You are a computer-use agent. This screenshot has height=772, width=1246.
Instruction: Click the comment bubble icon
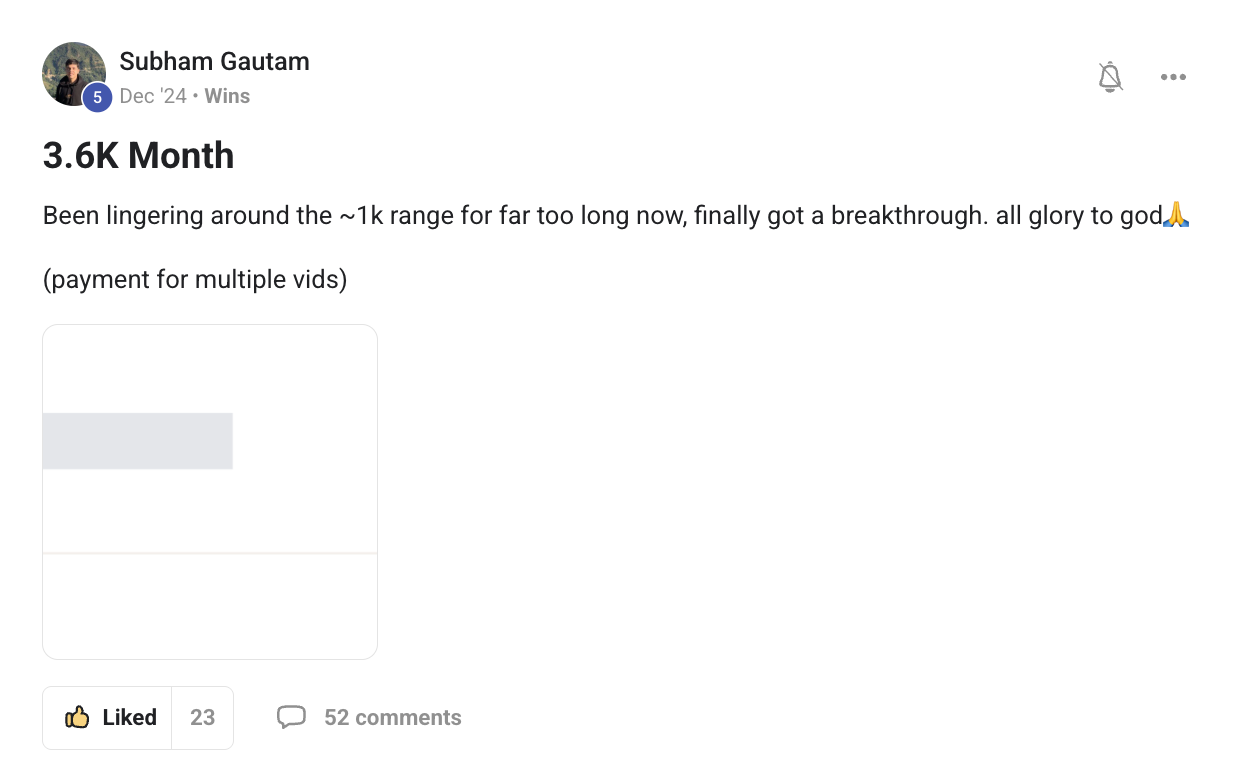[x=291, y=717]
